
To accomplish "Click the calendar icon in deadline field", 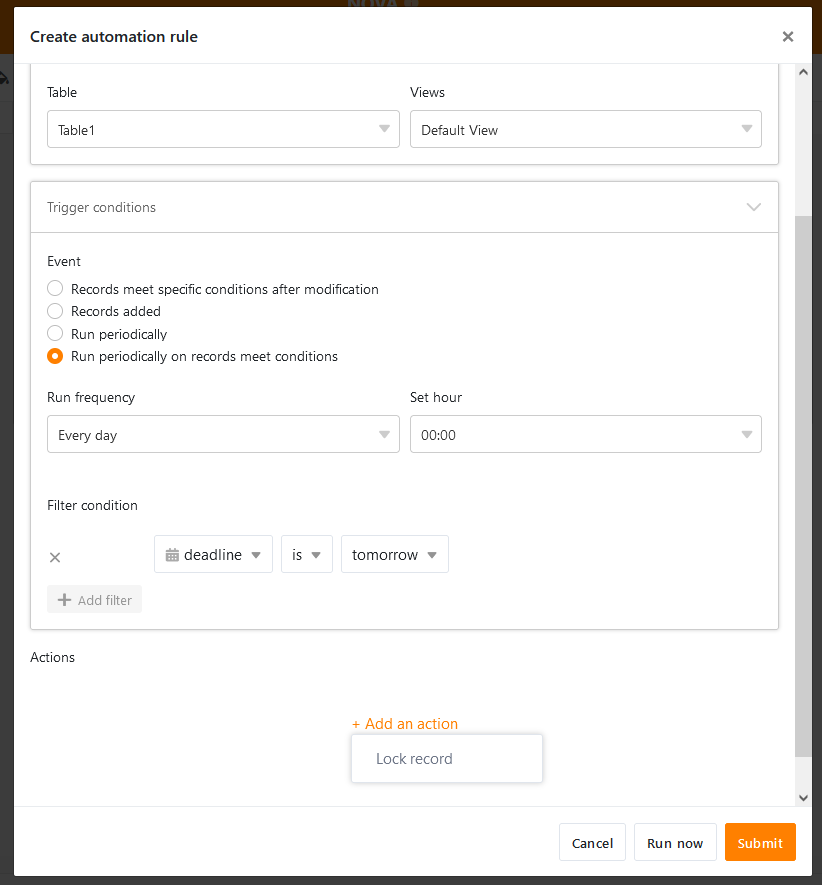I will [172, 555].
